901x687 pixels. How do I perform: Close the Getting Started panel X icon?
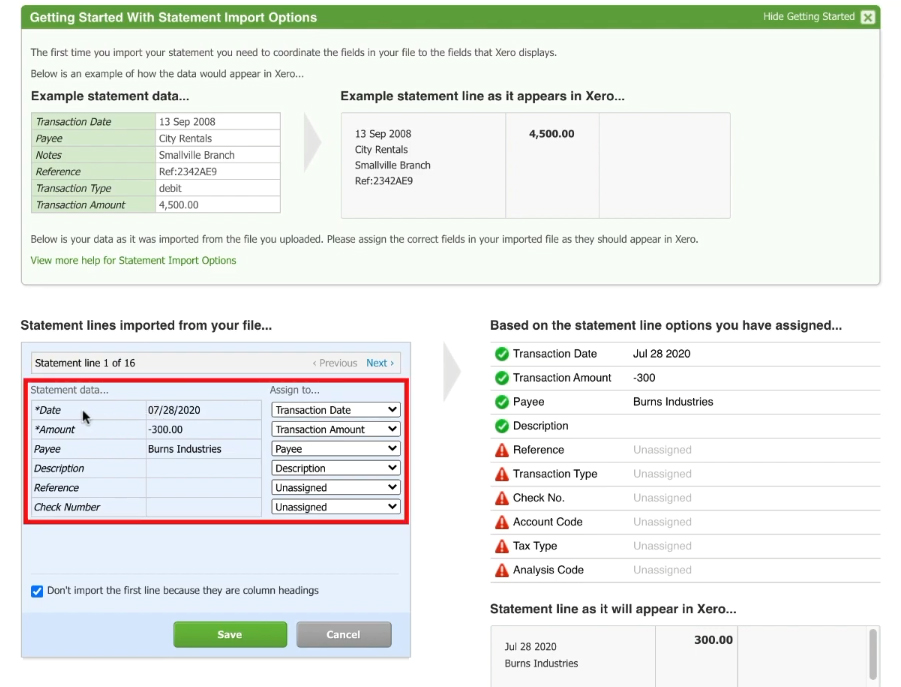pos(868,17)
